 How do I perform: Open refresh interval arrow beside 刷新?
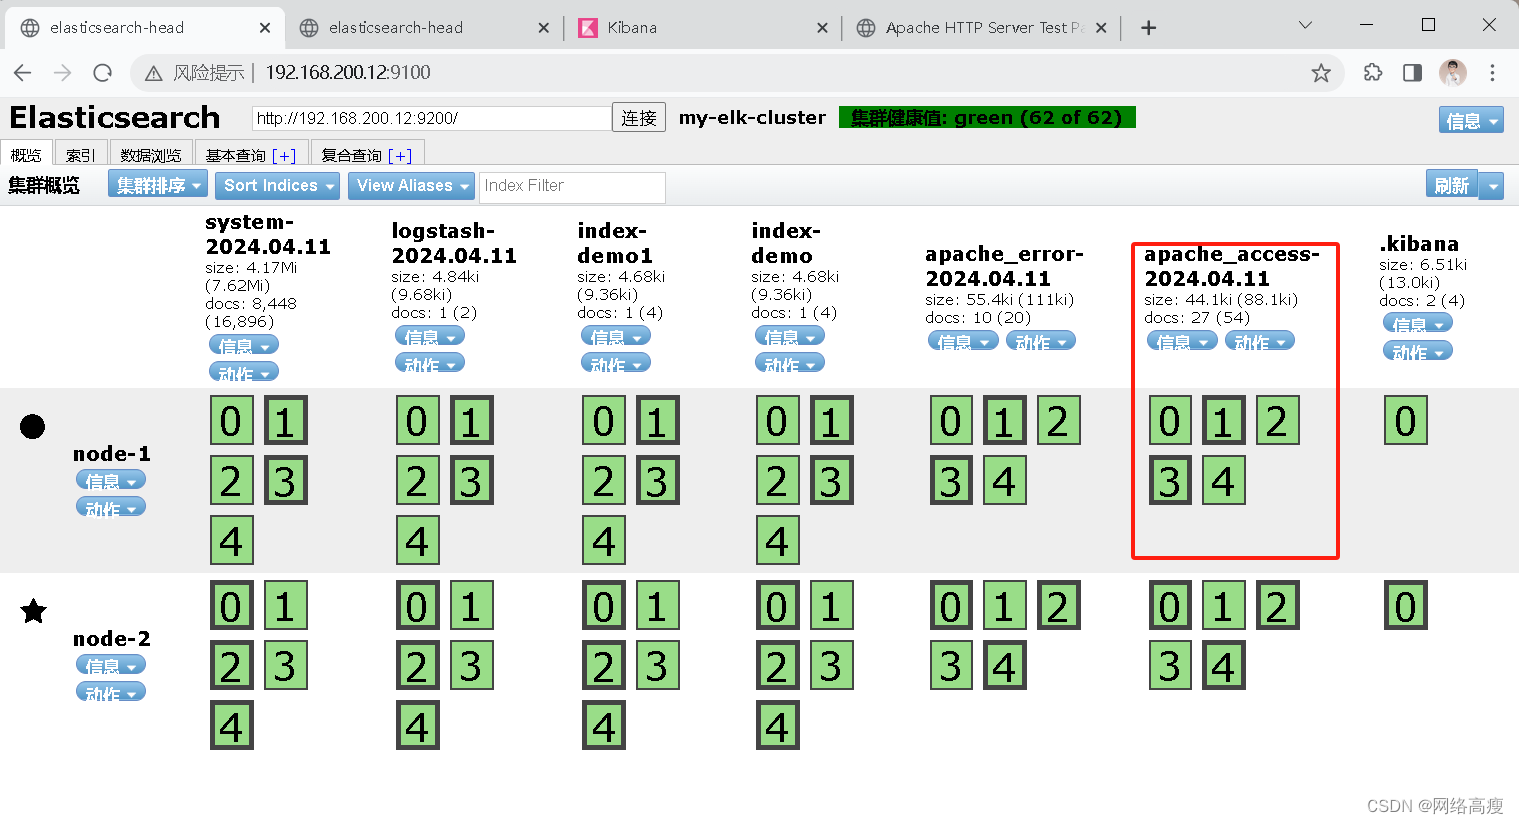[x=1492, y=185]
